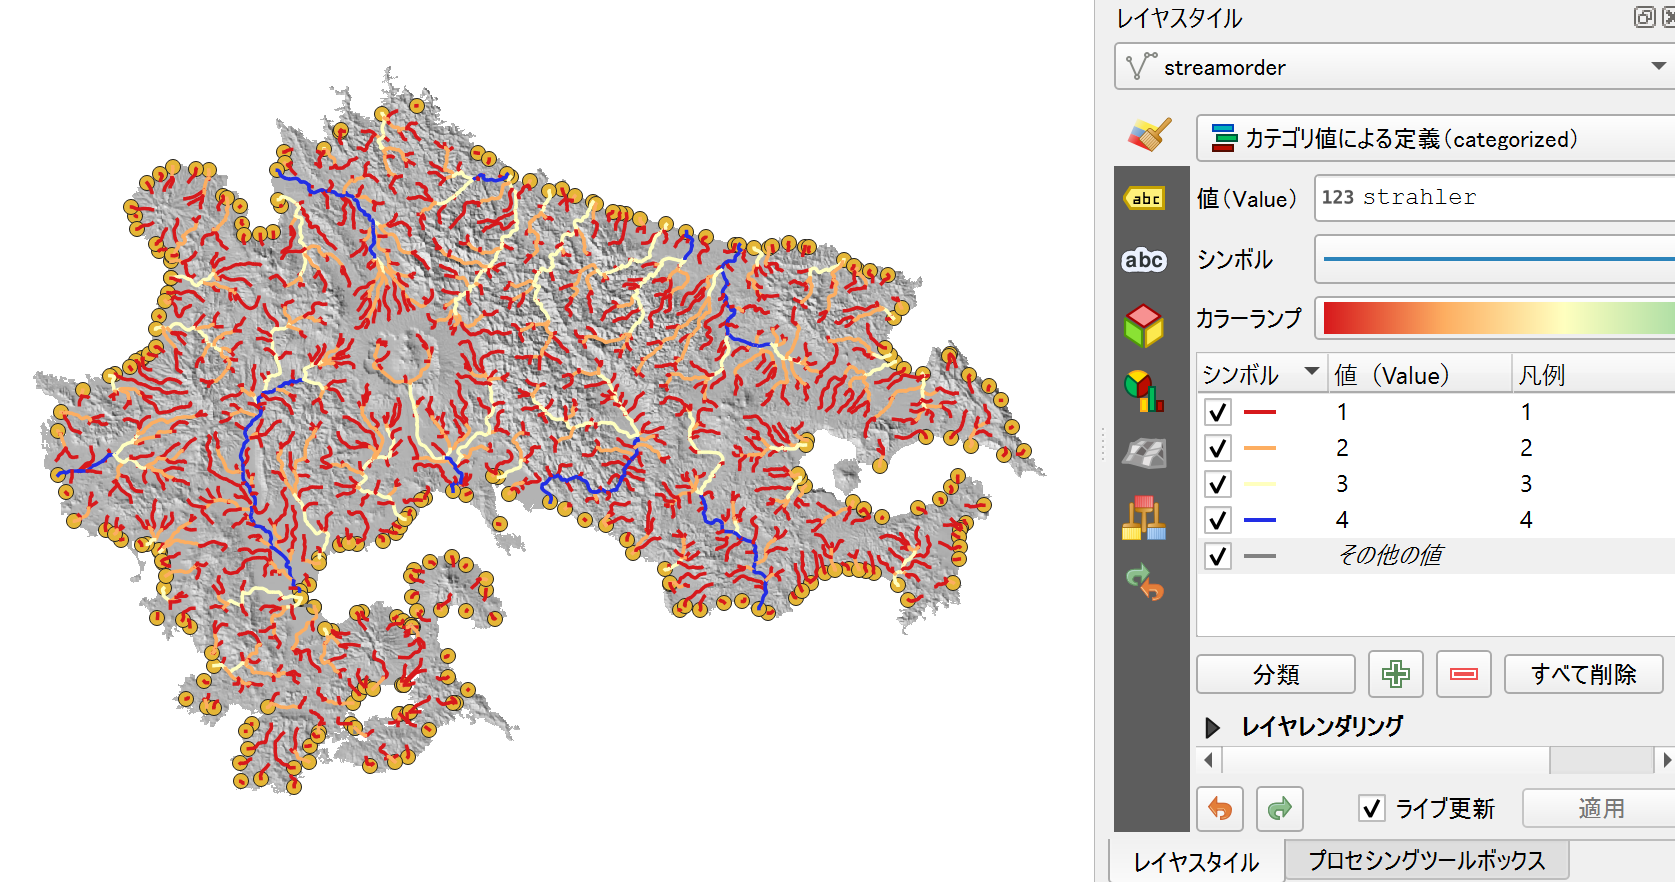Click the orange undo arrow button
1675x882 pixels.
tap(1220, 808)
